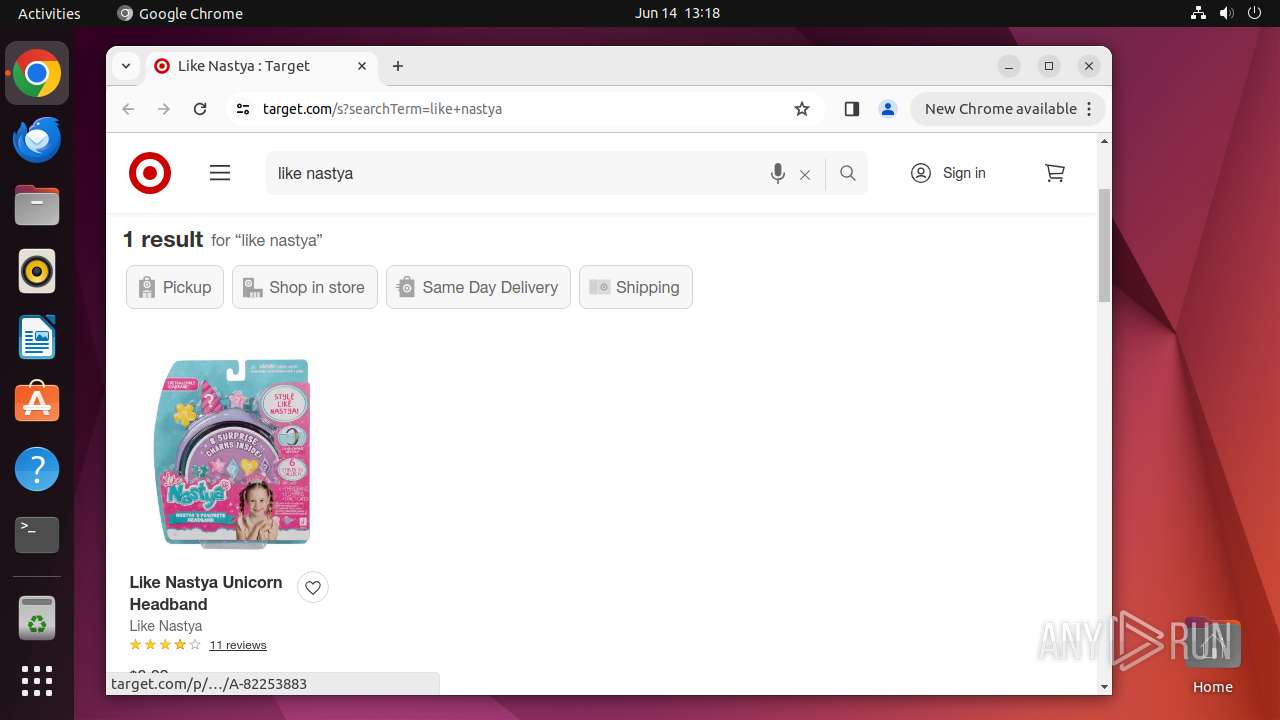Open Chrome side panel
Viewport: 1280px width, 720px height.
(x=852, y=109)
